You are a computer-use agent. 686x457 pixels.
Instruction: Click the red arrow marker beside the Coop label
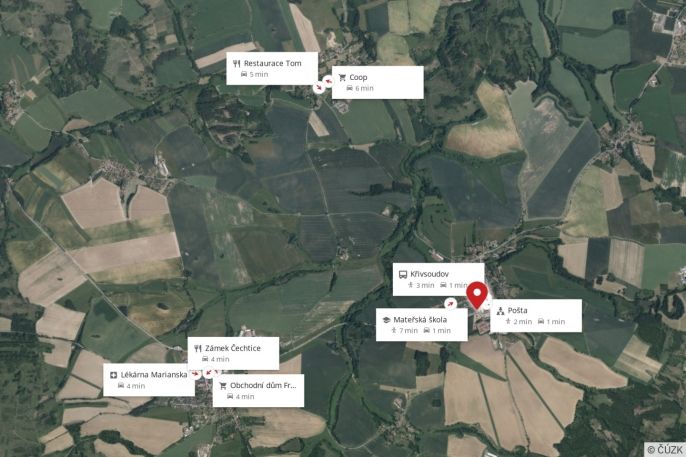pyautogui.click(x=328, y=81)
